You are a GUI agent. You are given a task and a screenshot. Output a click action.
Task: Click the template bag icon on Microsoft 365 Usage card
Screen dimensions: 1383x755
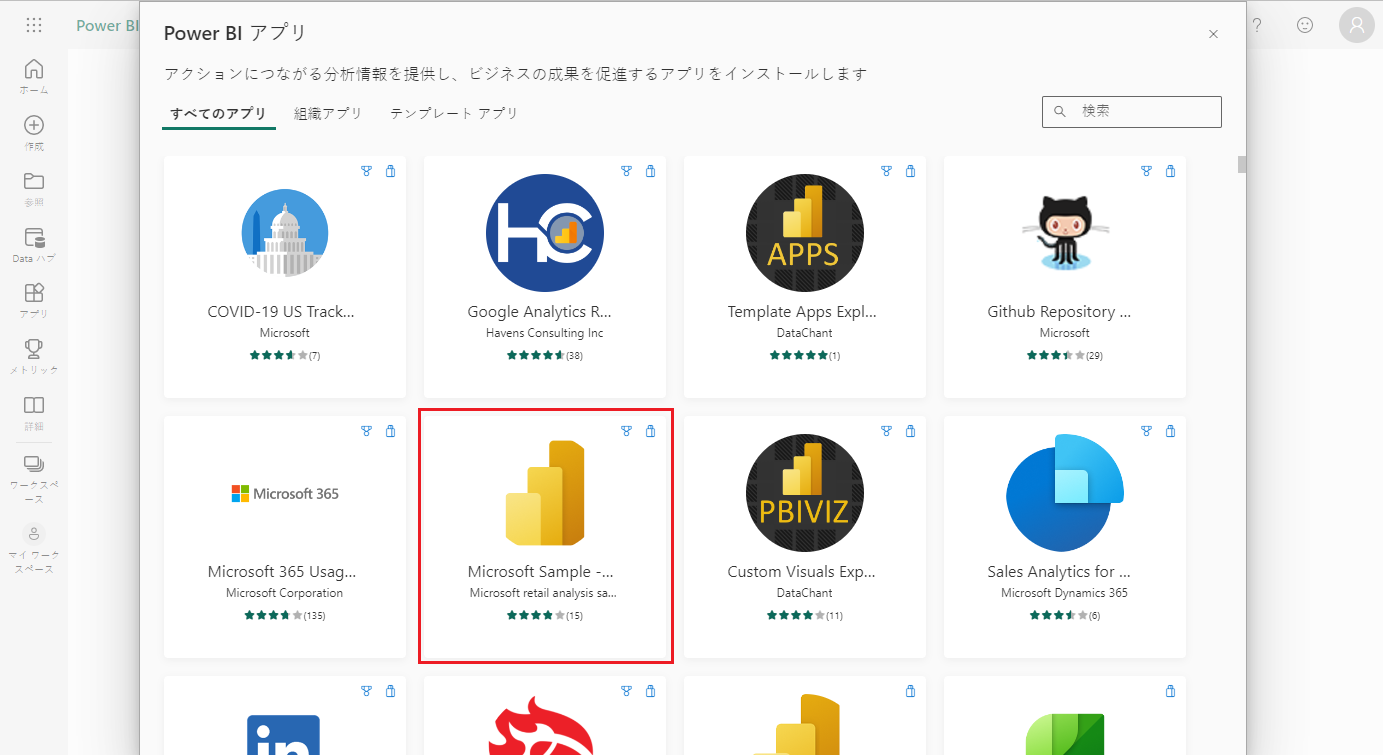tap(390, 431)
